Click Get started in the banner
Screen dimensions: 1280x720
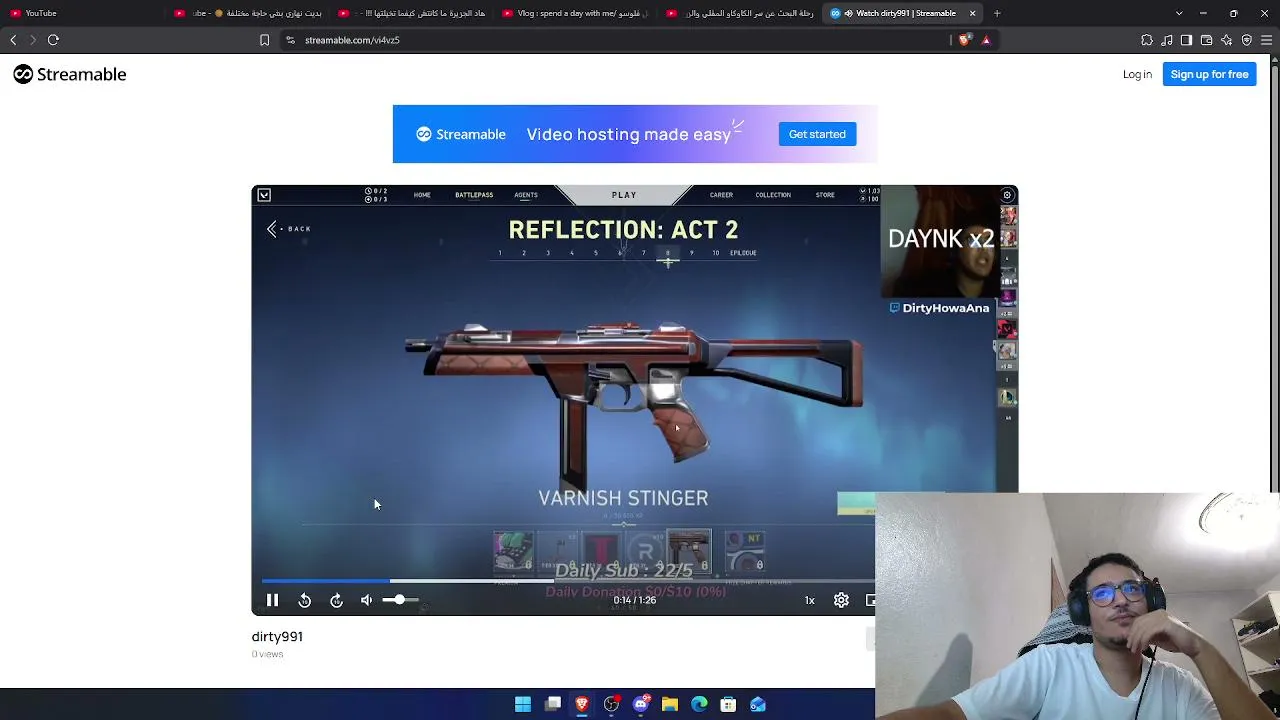pos(817,134)
